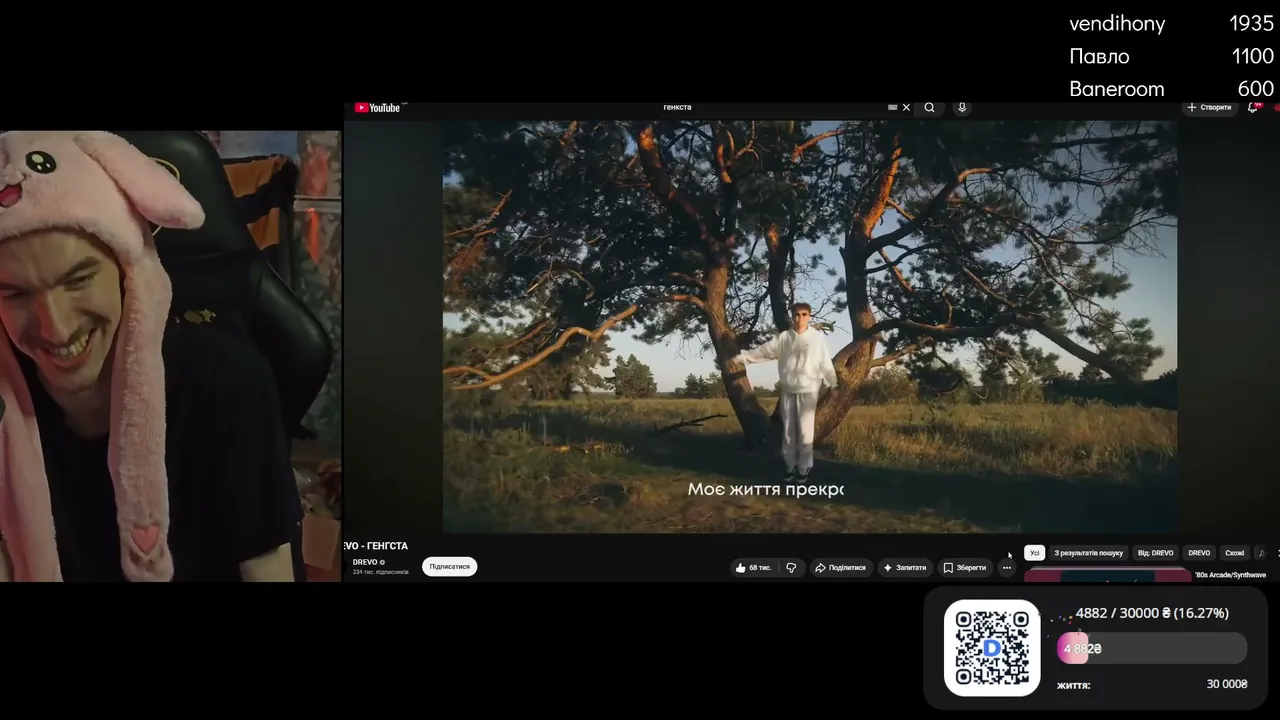Click donor name "Павло"
Screen dimensions: 1280x720
click(1099, 56)
